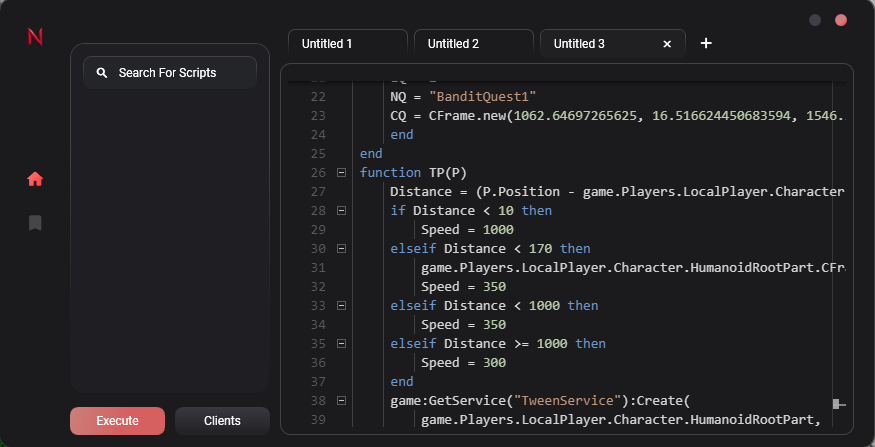
Task: Fold the 'elseif Distance < 1000' block
Action: [342, 306]
